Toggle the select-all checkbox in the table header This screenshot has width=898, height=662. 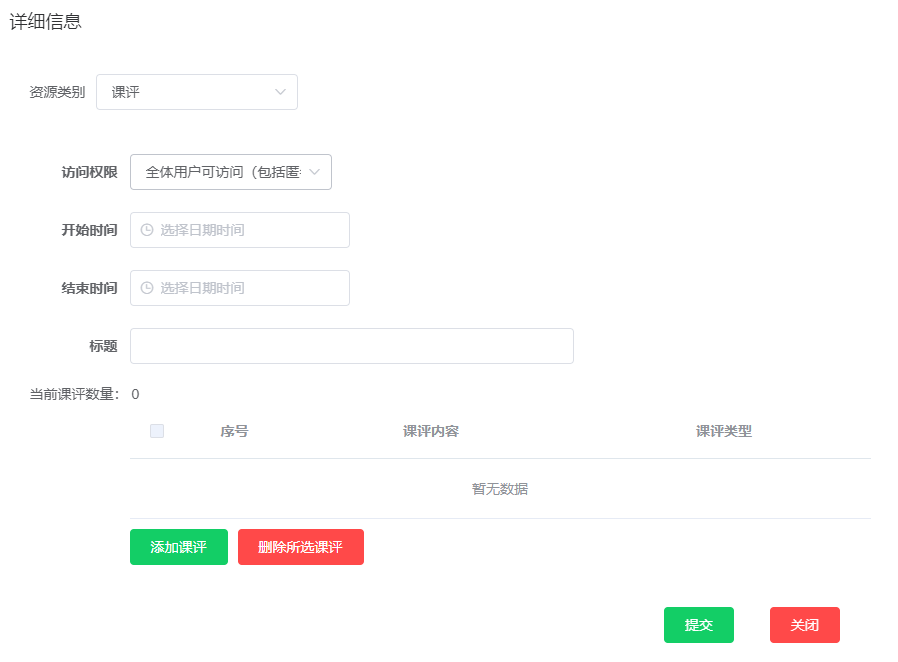point(156,431)
